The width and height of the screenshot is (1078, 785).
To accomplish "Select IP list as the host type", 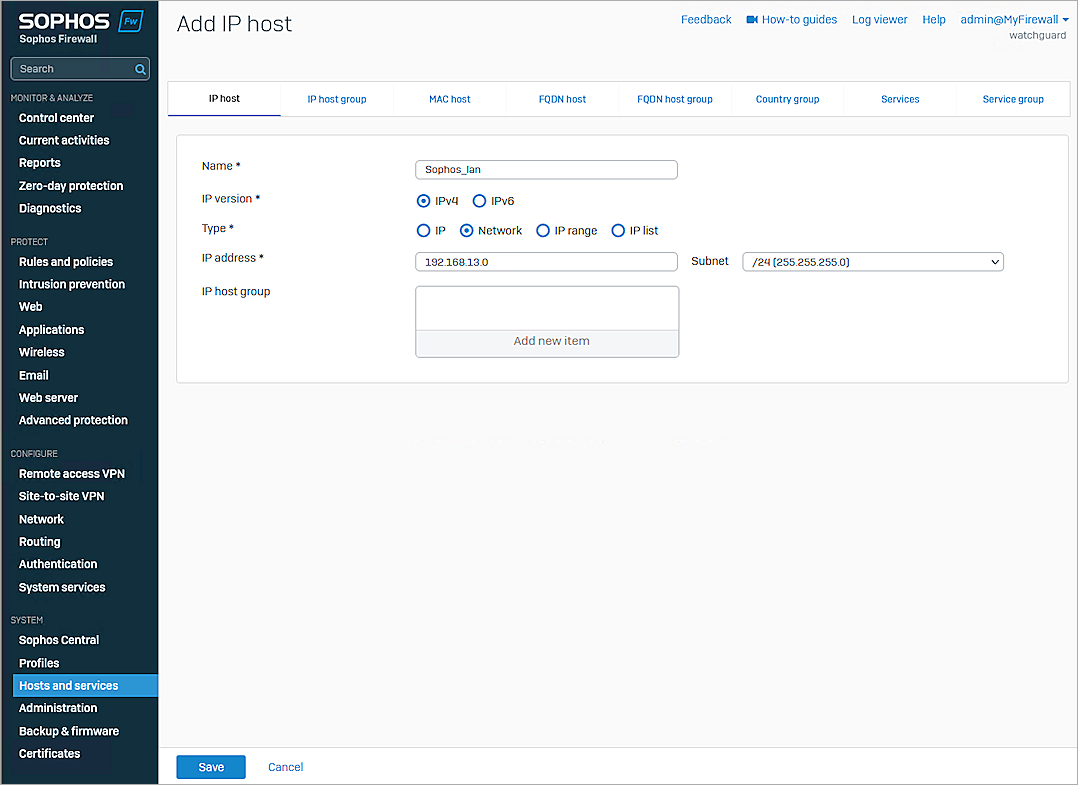I will click(x=617, y=230).
